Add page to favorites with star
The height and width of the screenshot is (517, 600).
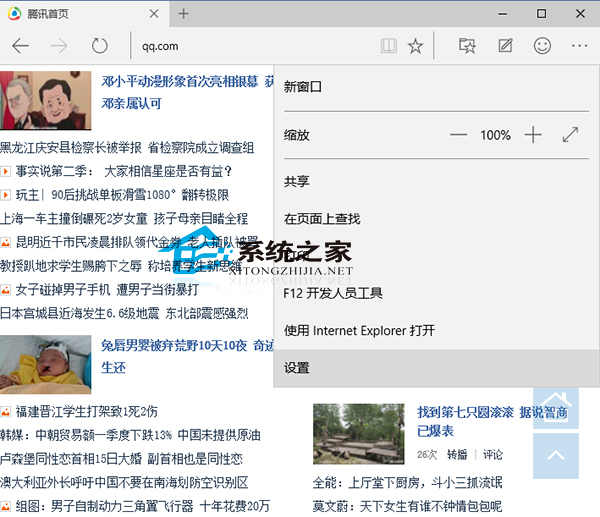pyautogui.click(x=415, y=46)
